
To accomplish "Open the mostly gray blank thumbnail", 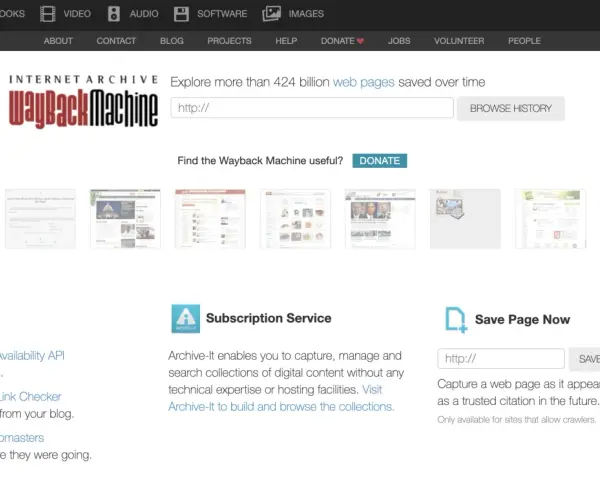I will [x=465, y=219].
